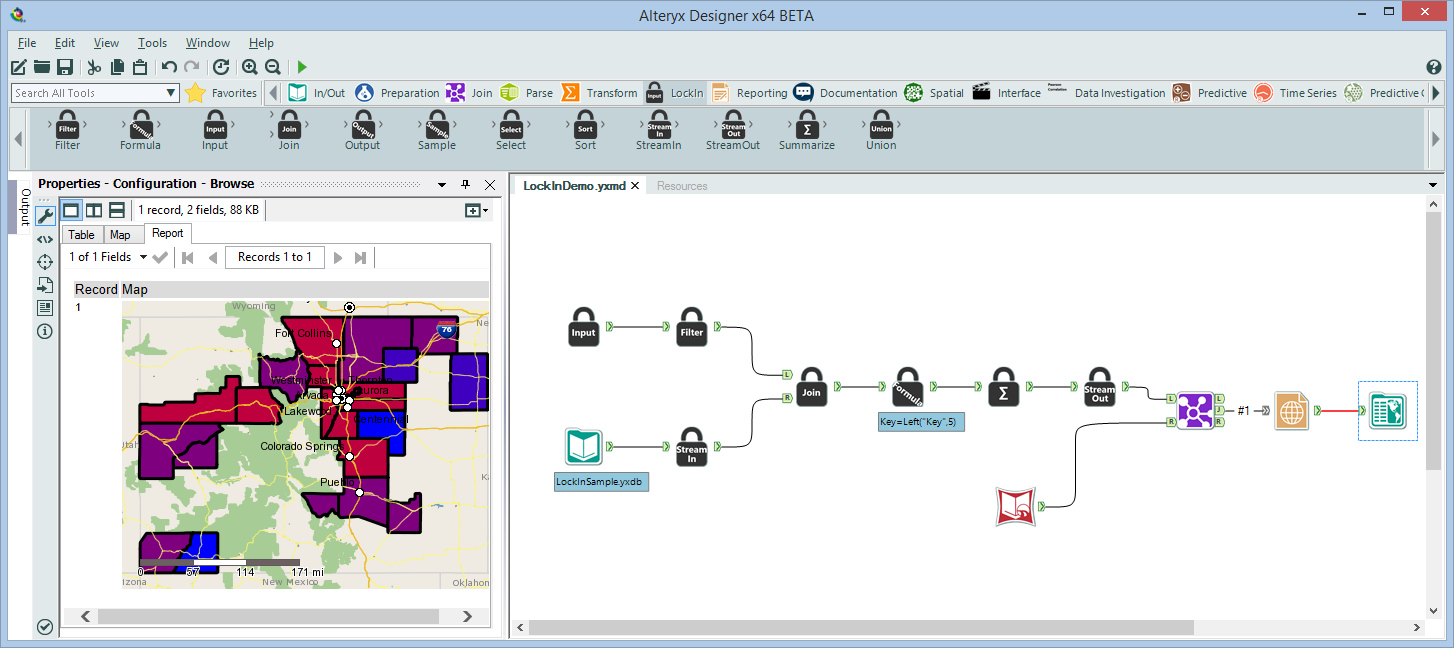The image size is (1454, 648).
Task: Select the Summarize lock tool in the palette
Action: coord(806,128)
